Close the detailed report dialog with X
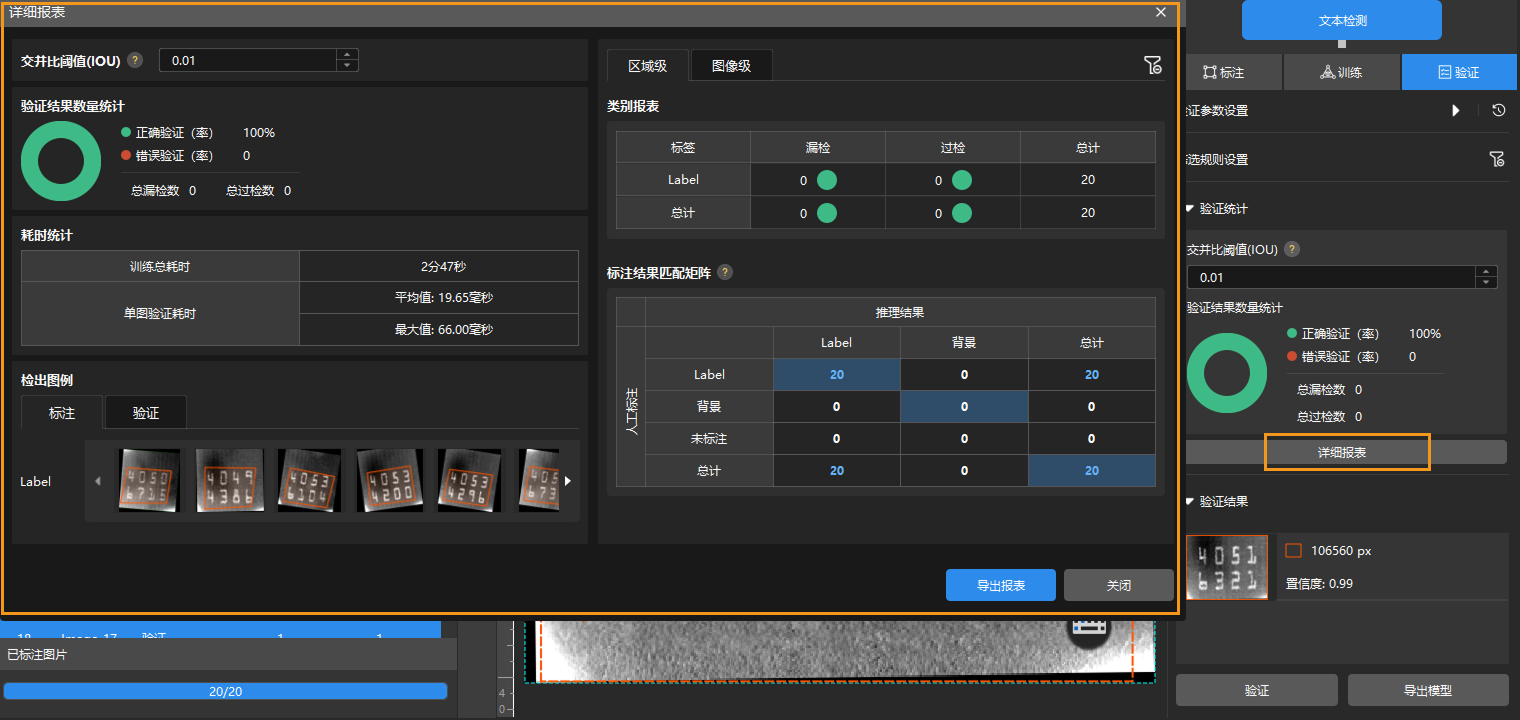 click(x=1160, y=12)
